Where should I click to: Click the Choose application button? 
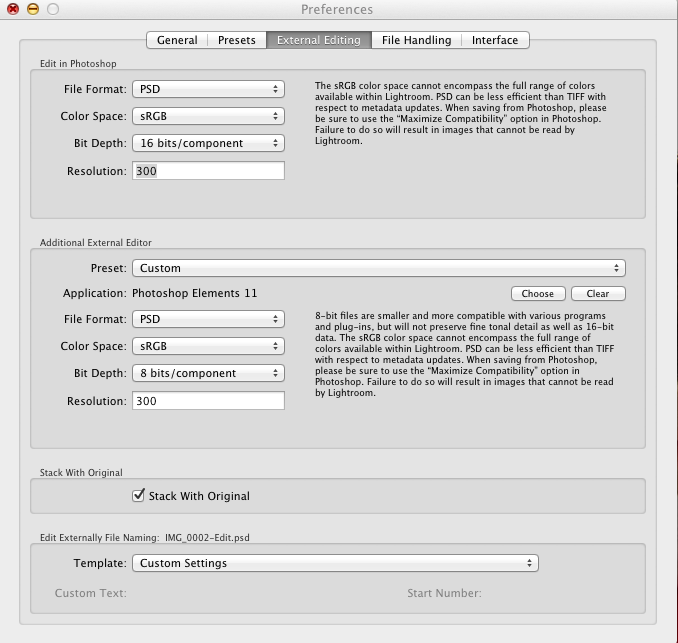coord(538,294)
